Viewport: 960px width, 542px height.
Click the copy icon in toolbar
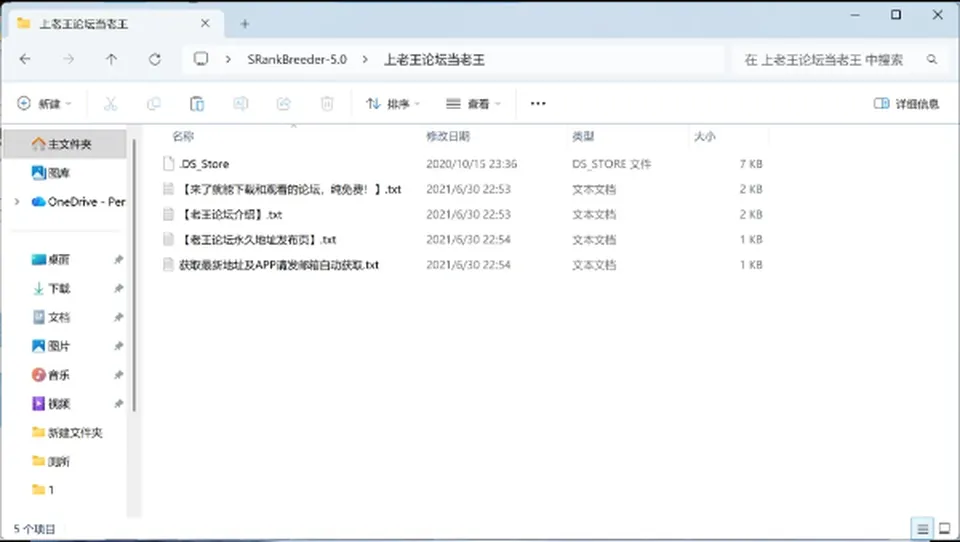(x=154, y=104)
